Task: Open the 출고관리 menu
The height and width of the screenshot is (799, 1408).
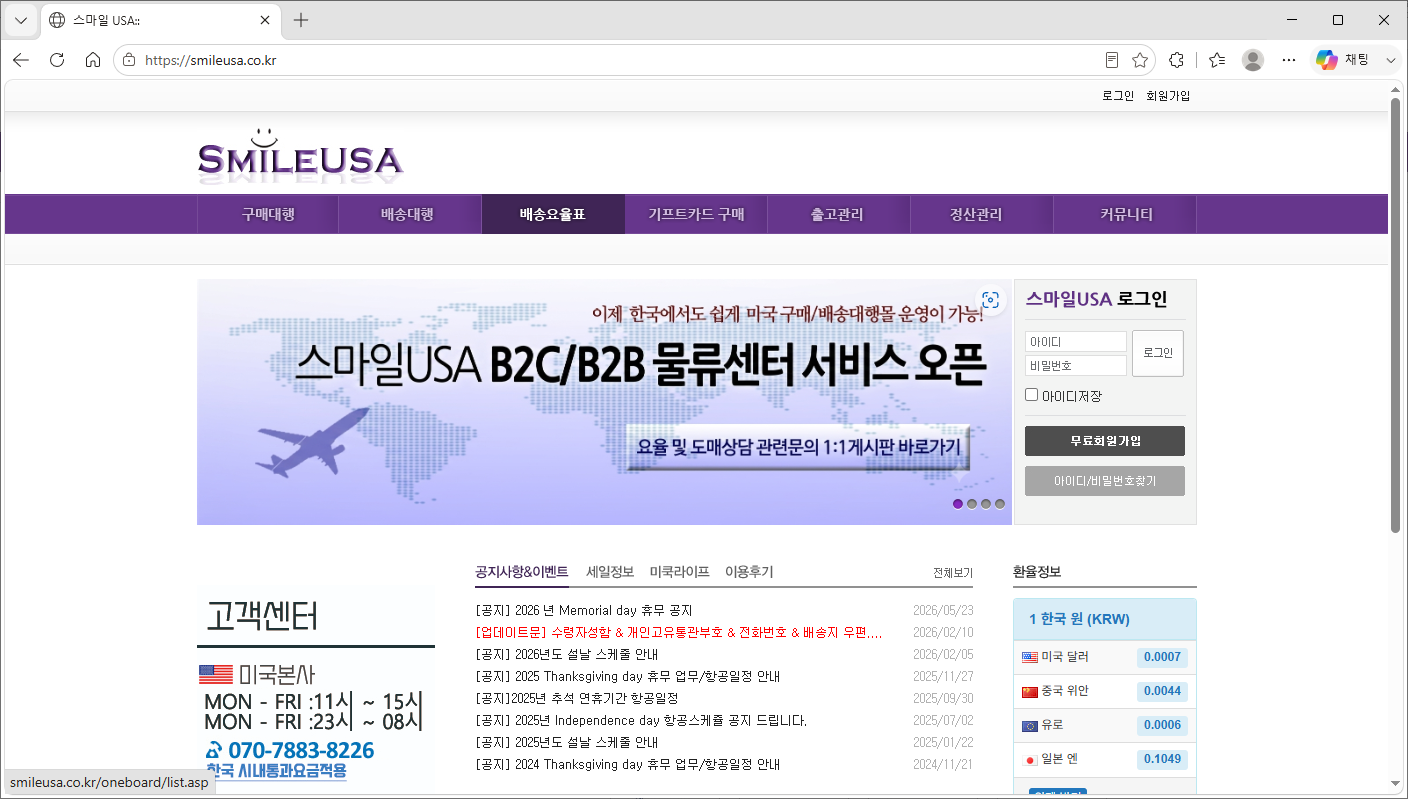Action: click(838, 214)
